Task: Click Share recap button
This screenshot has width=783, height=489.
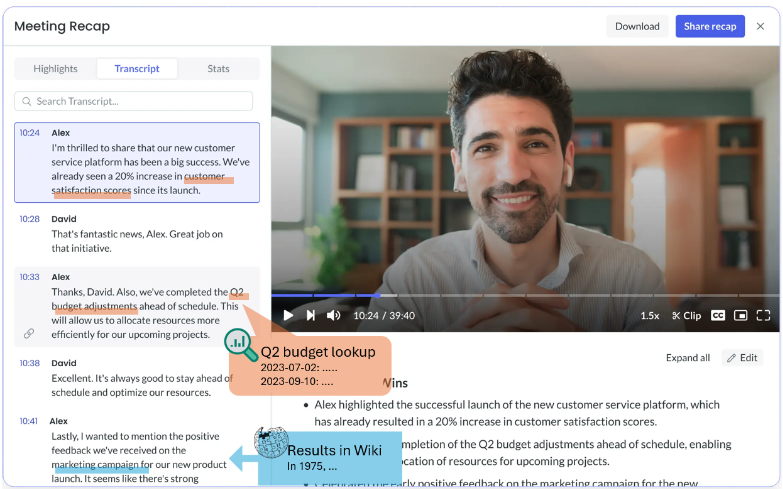Action: pyautogui.click(x=710, y=26)
